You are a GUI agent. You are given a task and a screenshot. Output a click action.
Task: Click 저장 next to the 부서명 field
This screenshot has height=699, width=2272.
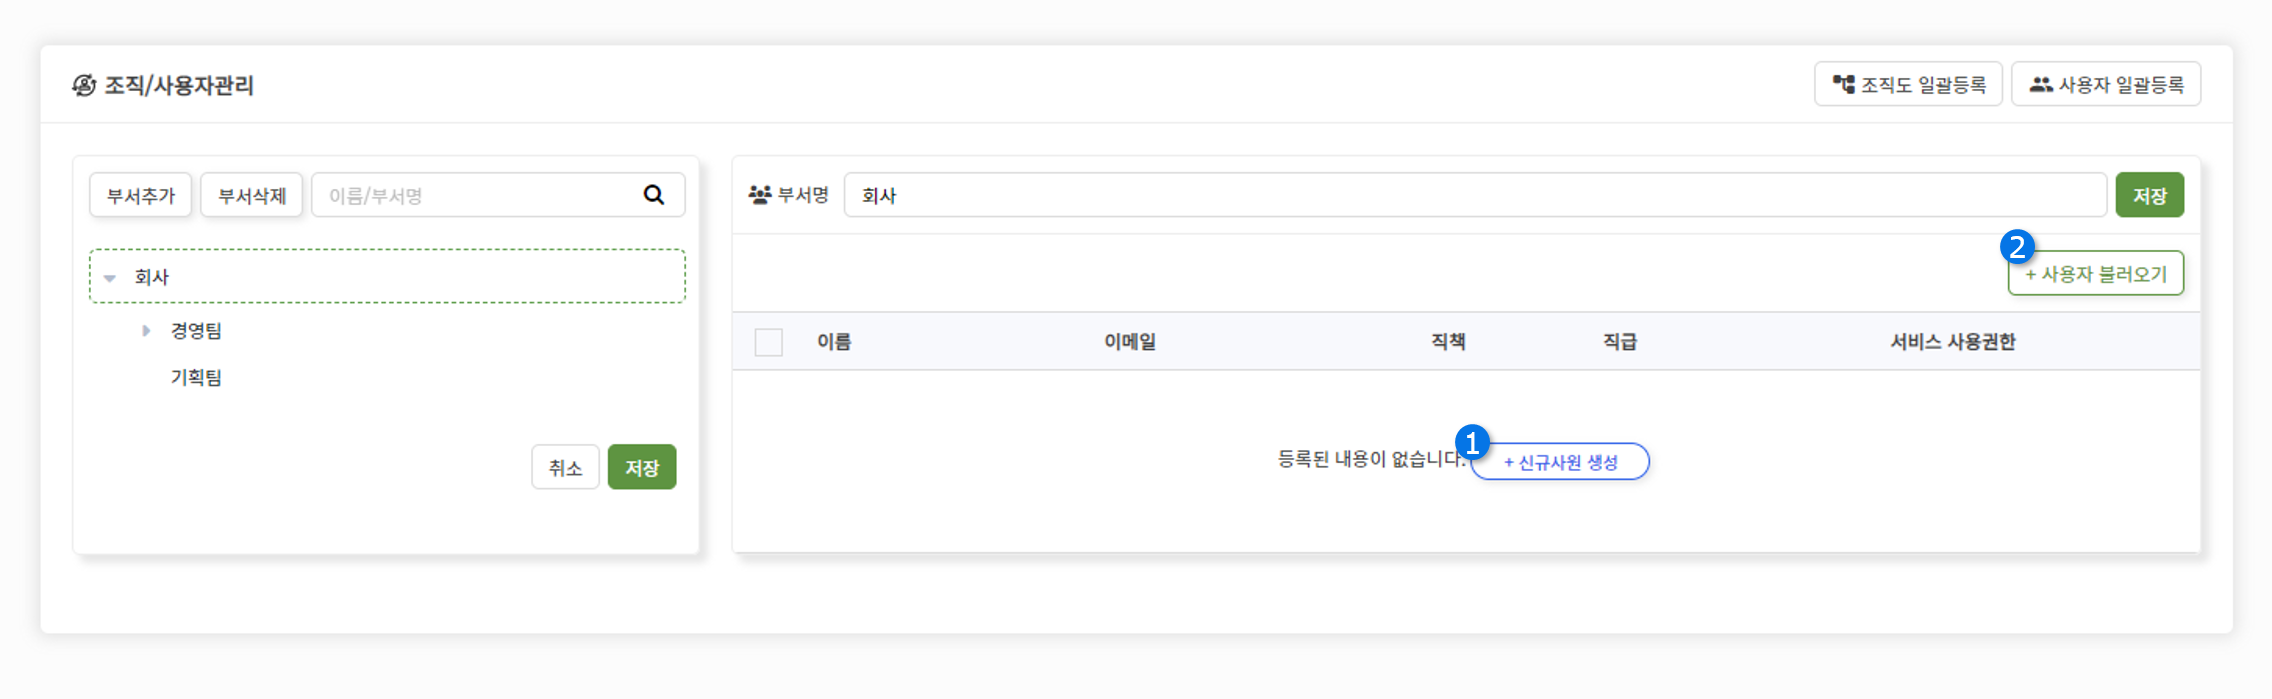(2149, 195)
